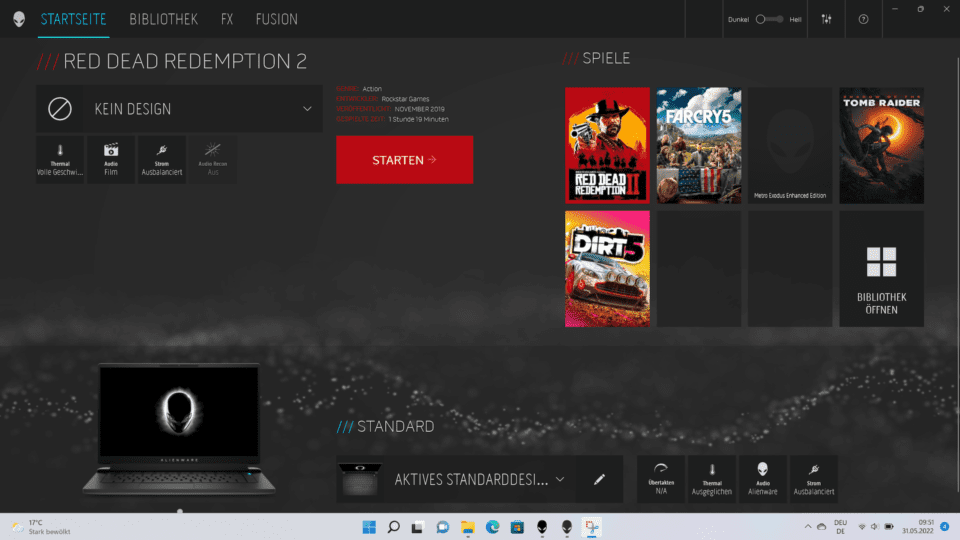The image size is (960, 540).
Task: Click the pencil edit icon beside standard design
Action: coord(599,479)
